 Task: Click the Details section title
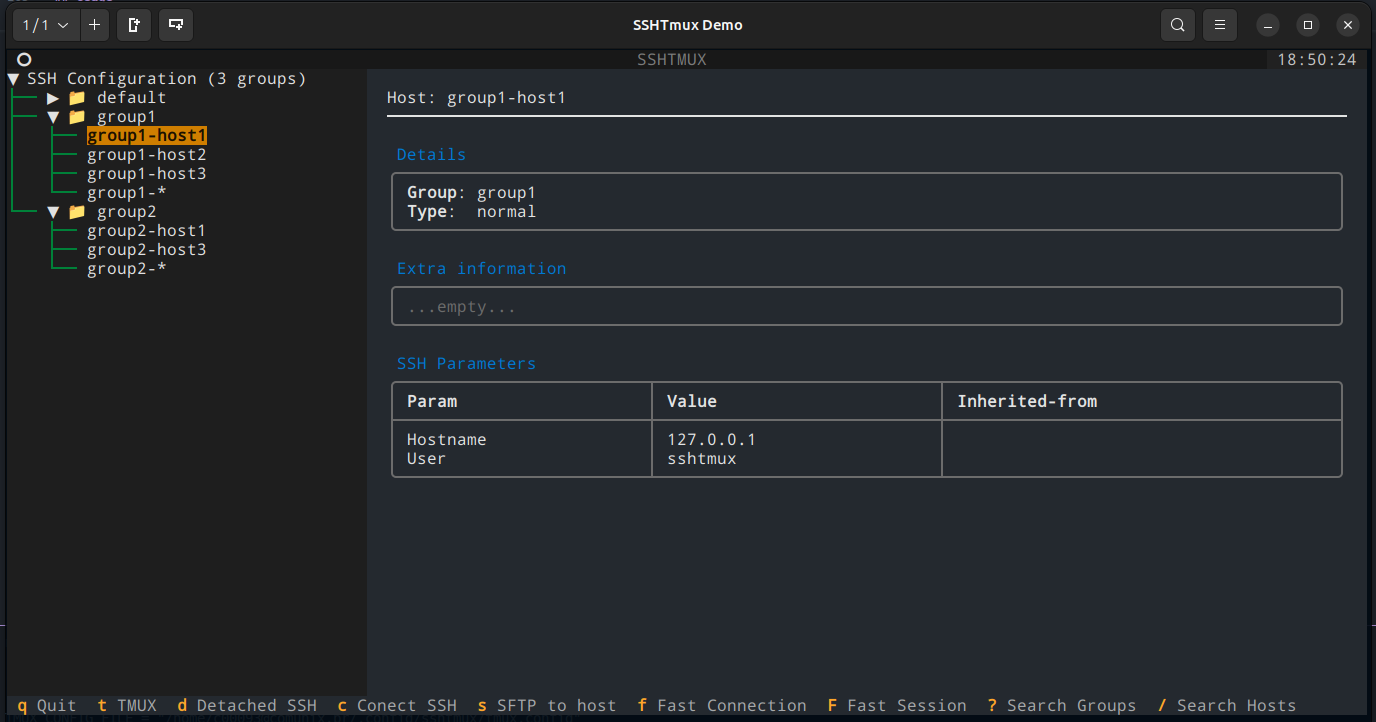coord(432,155)
